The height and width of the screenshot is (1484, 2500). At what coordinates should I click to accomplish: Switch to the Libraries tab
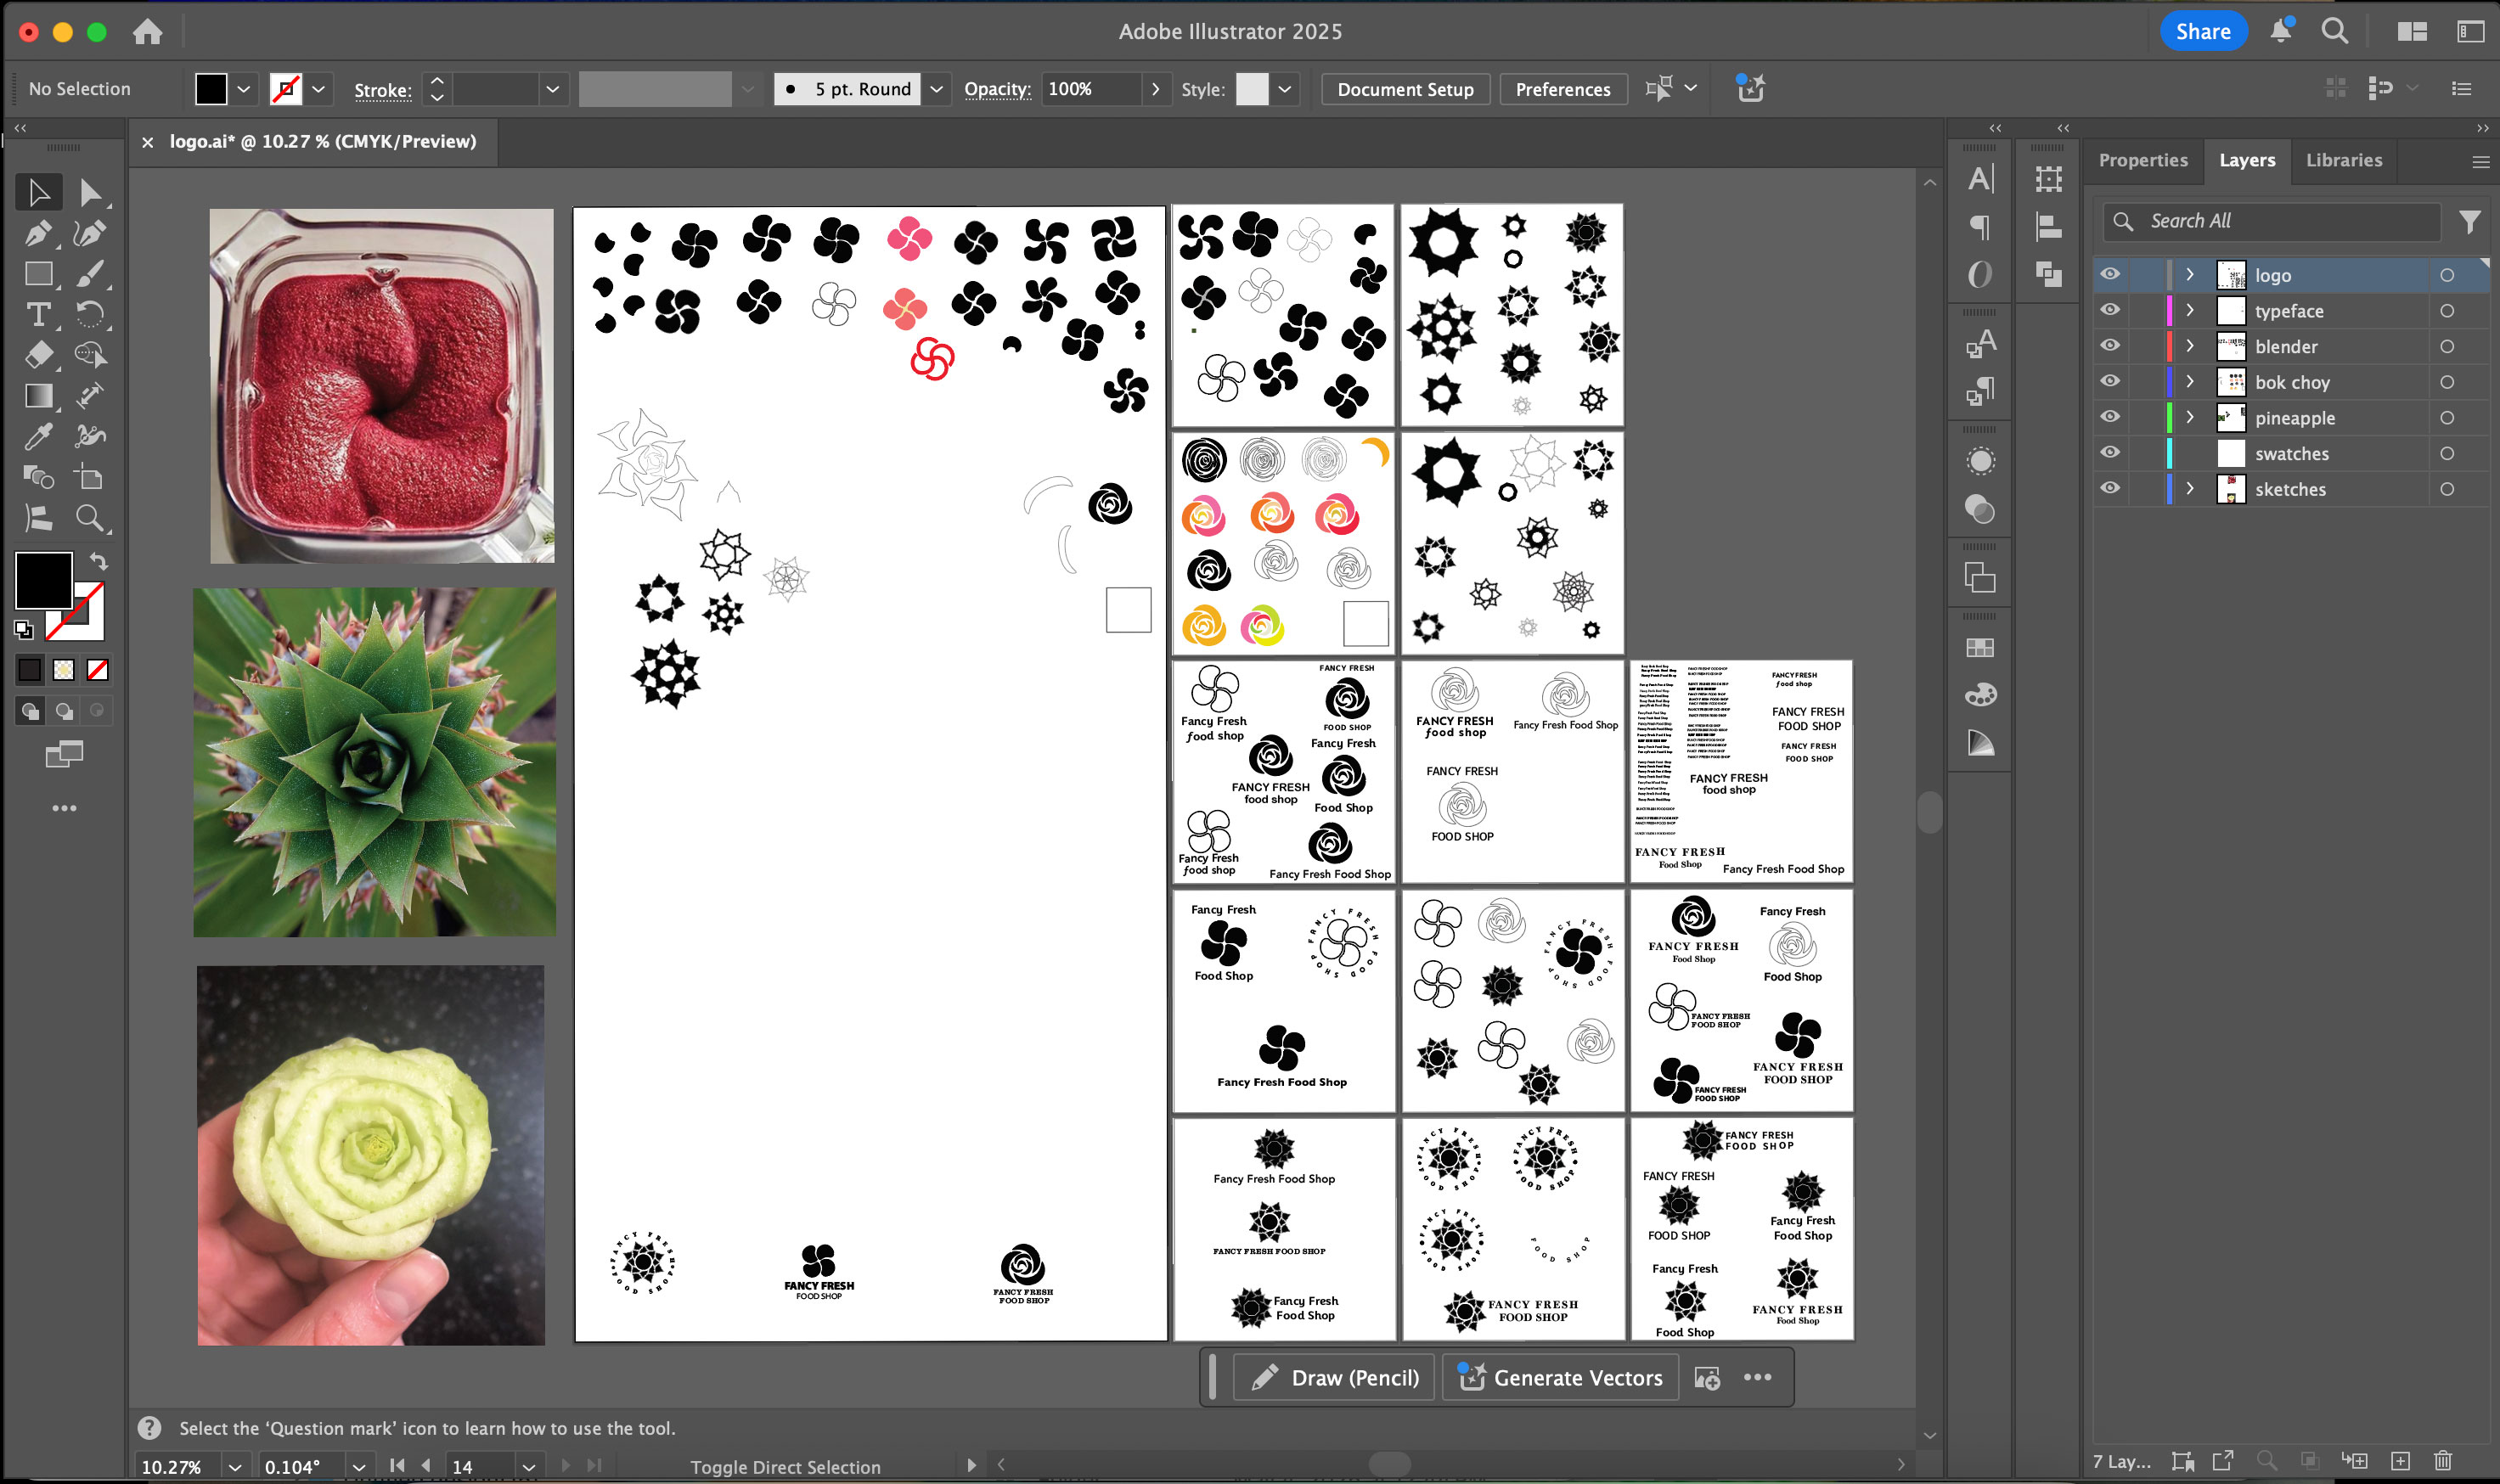tap(2344, 160)
